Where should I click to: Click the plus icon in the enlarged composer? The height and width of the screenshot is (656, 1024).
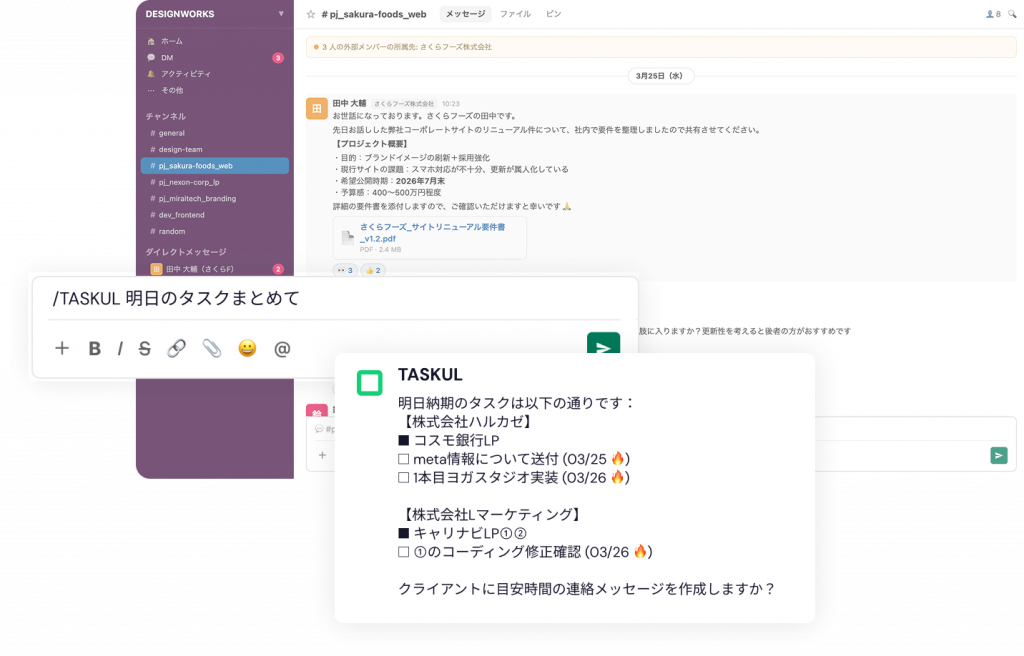click(x=62, y=348)
